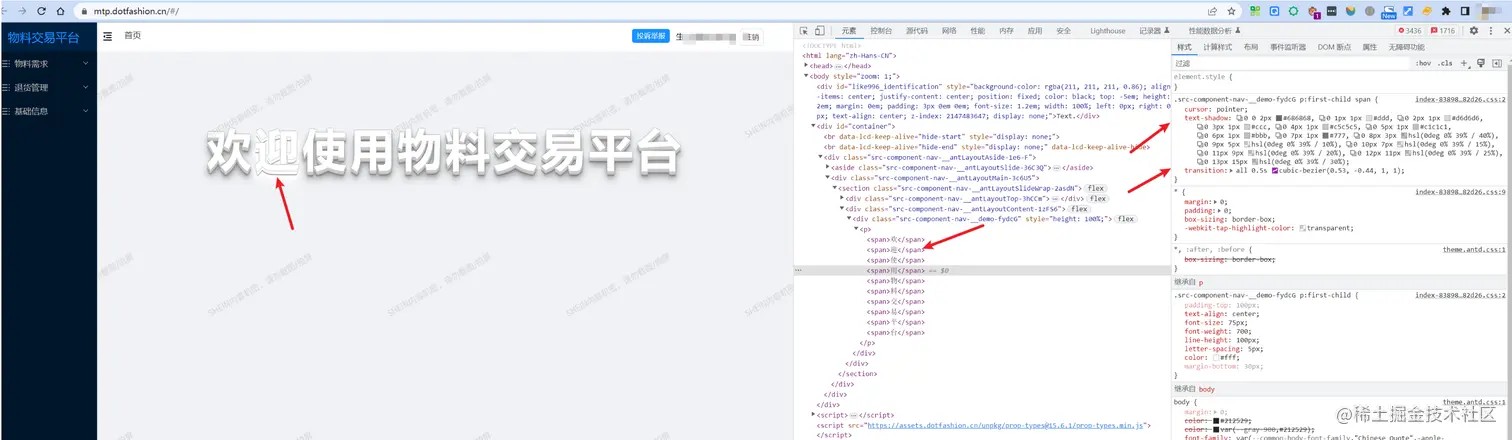
Task: Expand the script node in the DOM tree
Action: click(x=814, y=414)
